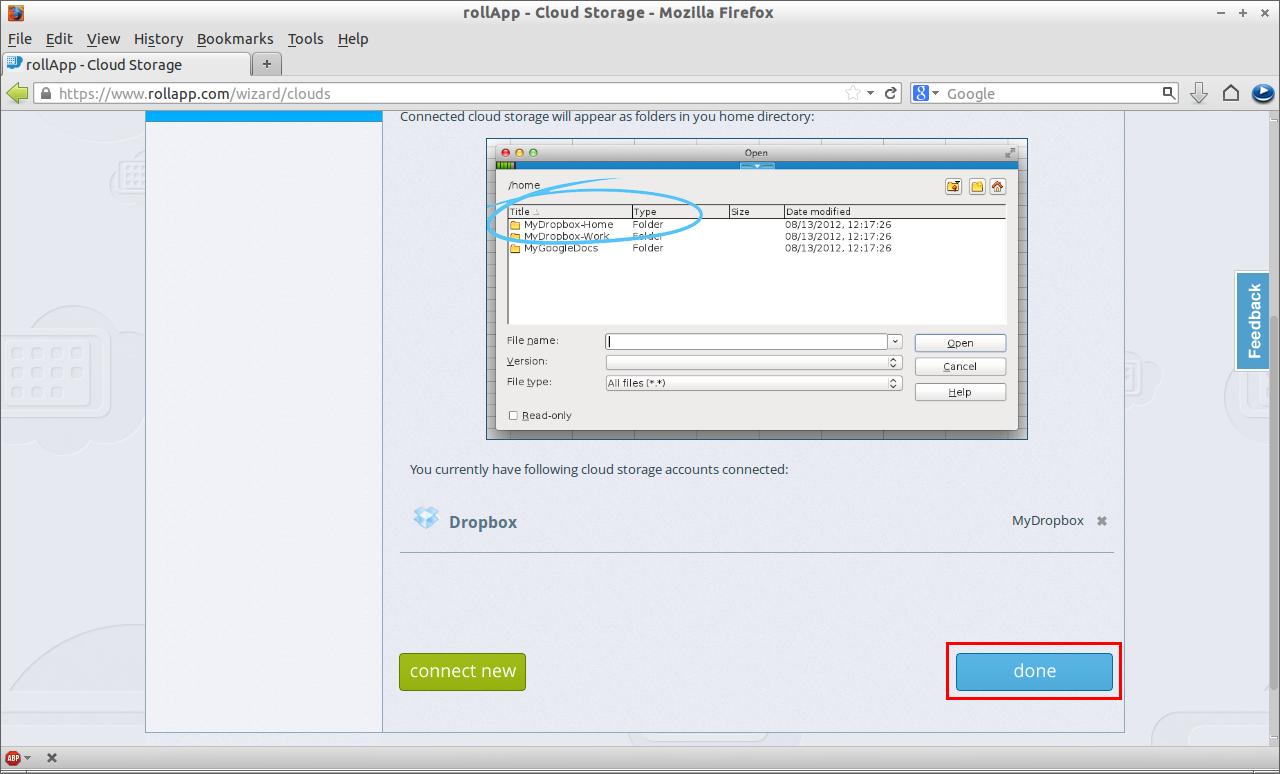Open the Adblock Plus dropdown arrow
This screenshot has width=1280, height=774.
pyautogui.click(x=27, y=758)
